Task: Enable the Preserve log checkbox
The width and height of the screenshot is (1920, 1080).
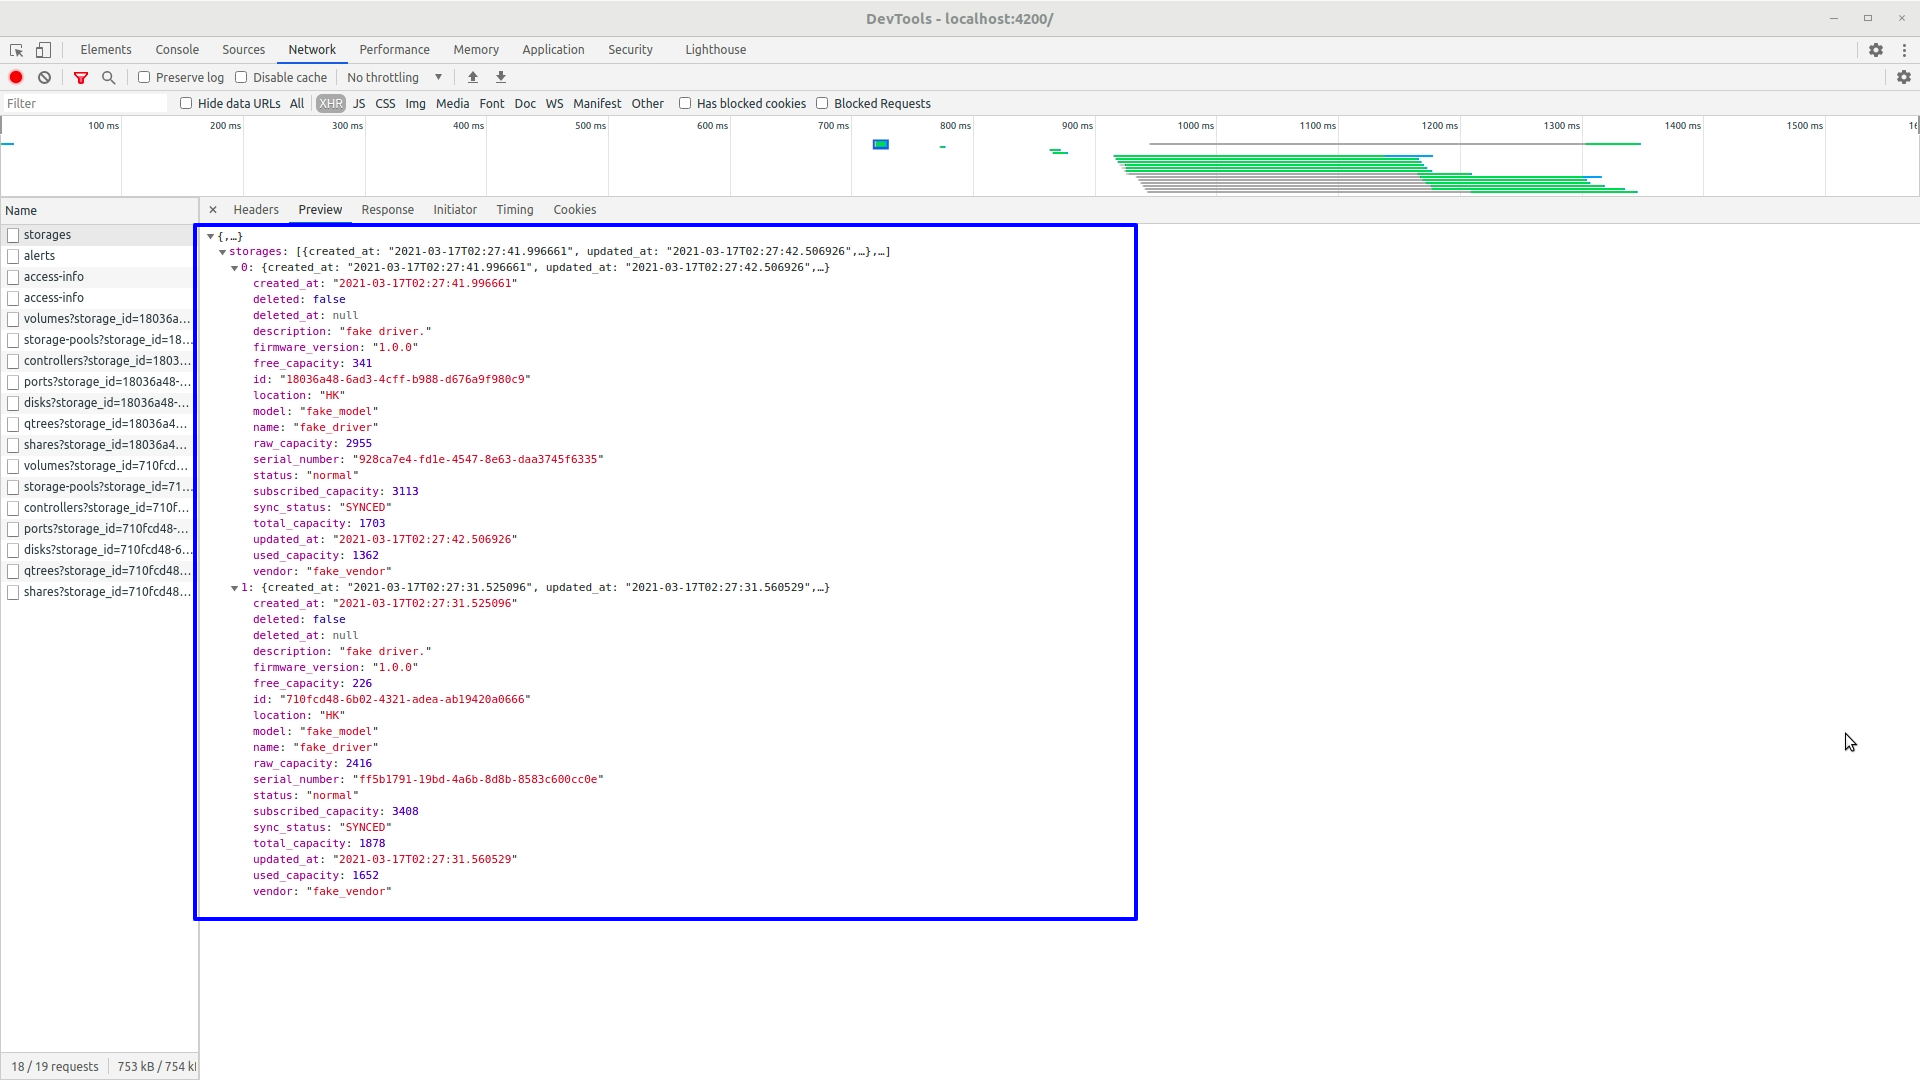Action: (145, 77)
